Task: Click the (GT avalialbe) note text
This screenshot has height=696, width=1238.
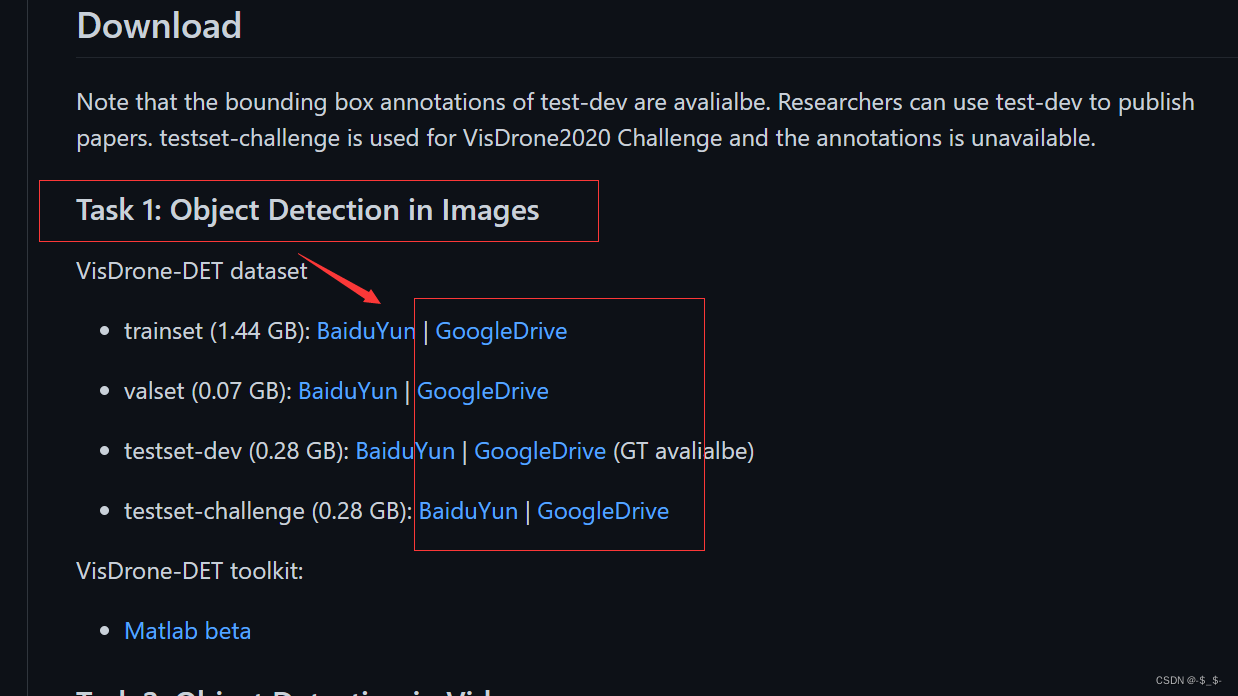Action: click(x=683, y=451)
